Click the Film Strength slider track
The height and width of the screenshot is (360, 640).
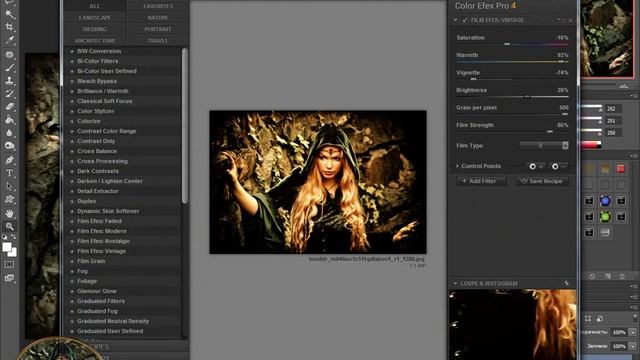pyautogui.click(x=512, y=131)
